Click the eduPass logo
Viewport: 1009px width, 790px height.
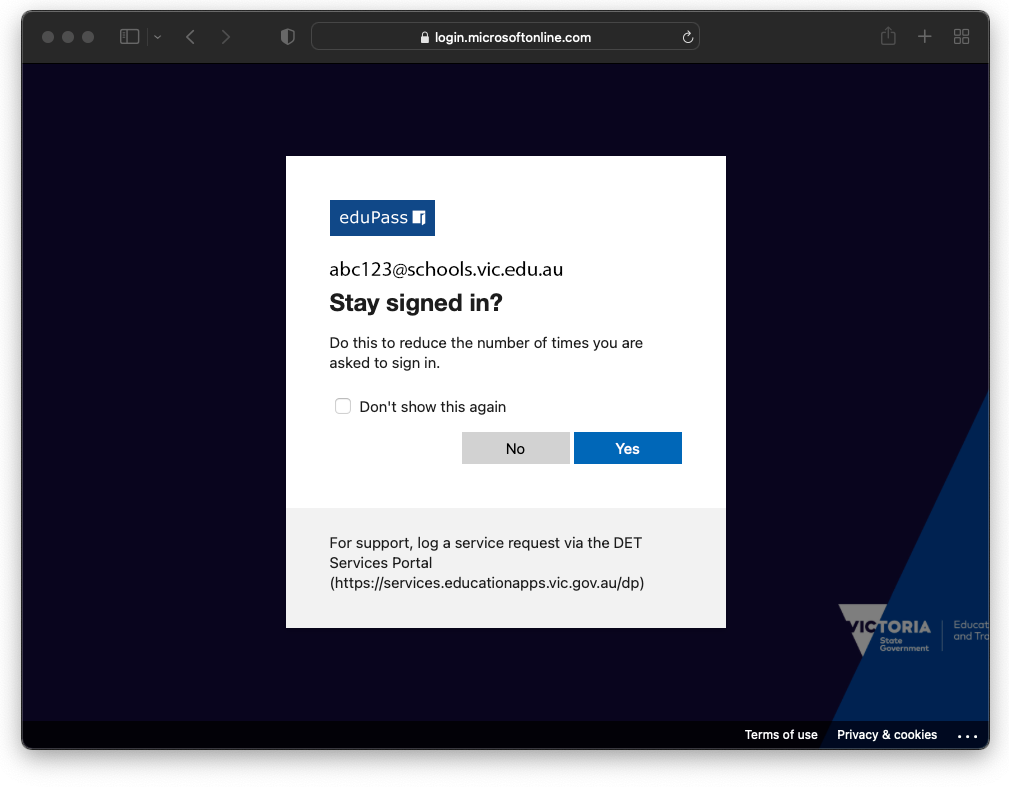tap(382, 218)
